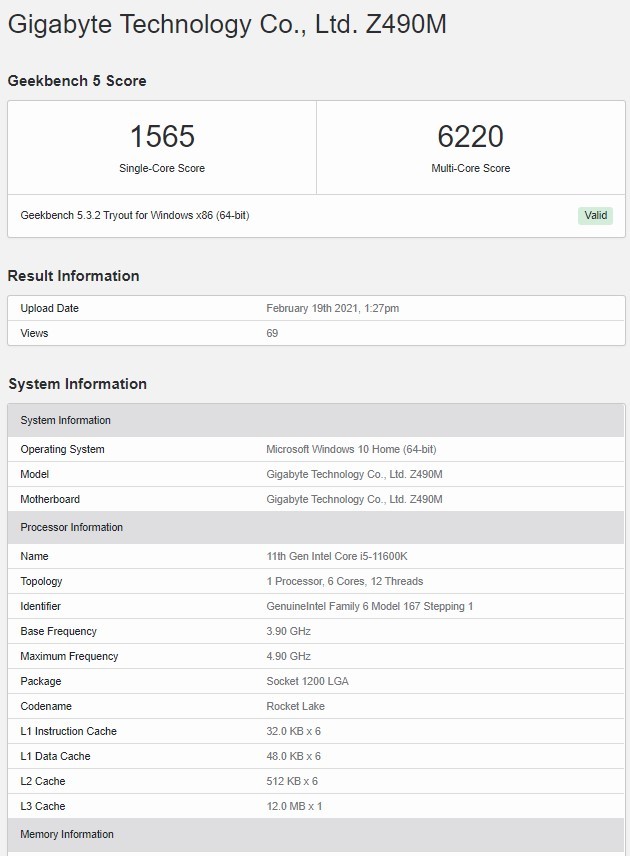Viewport: 630px width, 856px height.
Task: Click the multi-core score 6220
Action: coord(471,136)
